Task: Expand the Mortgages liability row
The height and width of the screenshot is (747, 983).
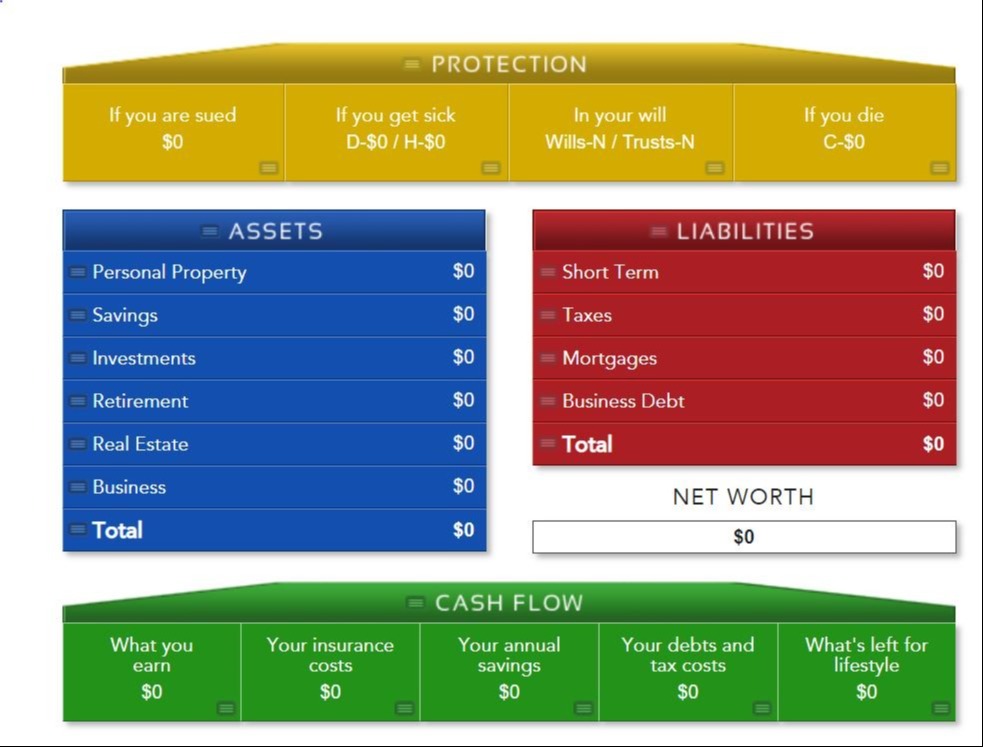Action: (x=548, y=358)
